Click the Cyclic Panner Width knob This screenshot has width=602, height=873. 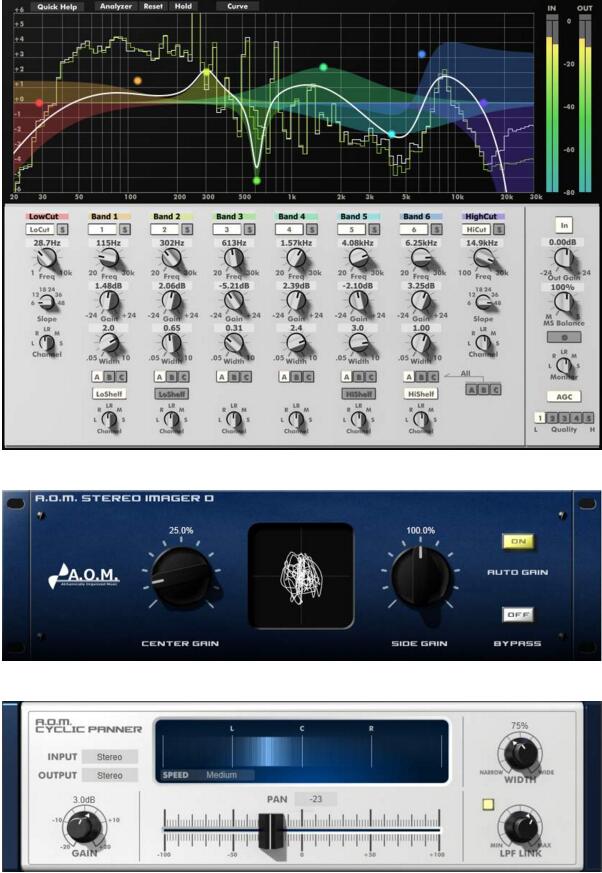(521, 753)
